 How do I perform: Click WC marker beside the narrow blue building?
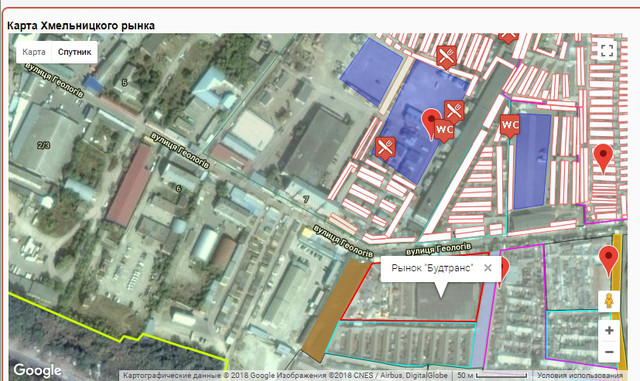(x=510, y=126)
